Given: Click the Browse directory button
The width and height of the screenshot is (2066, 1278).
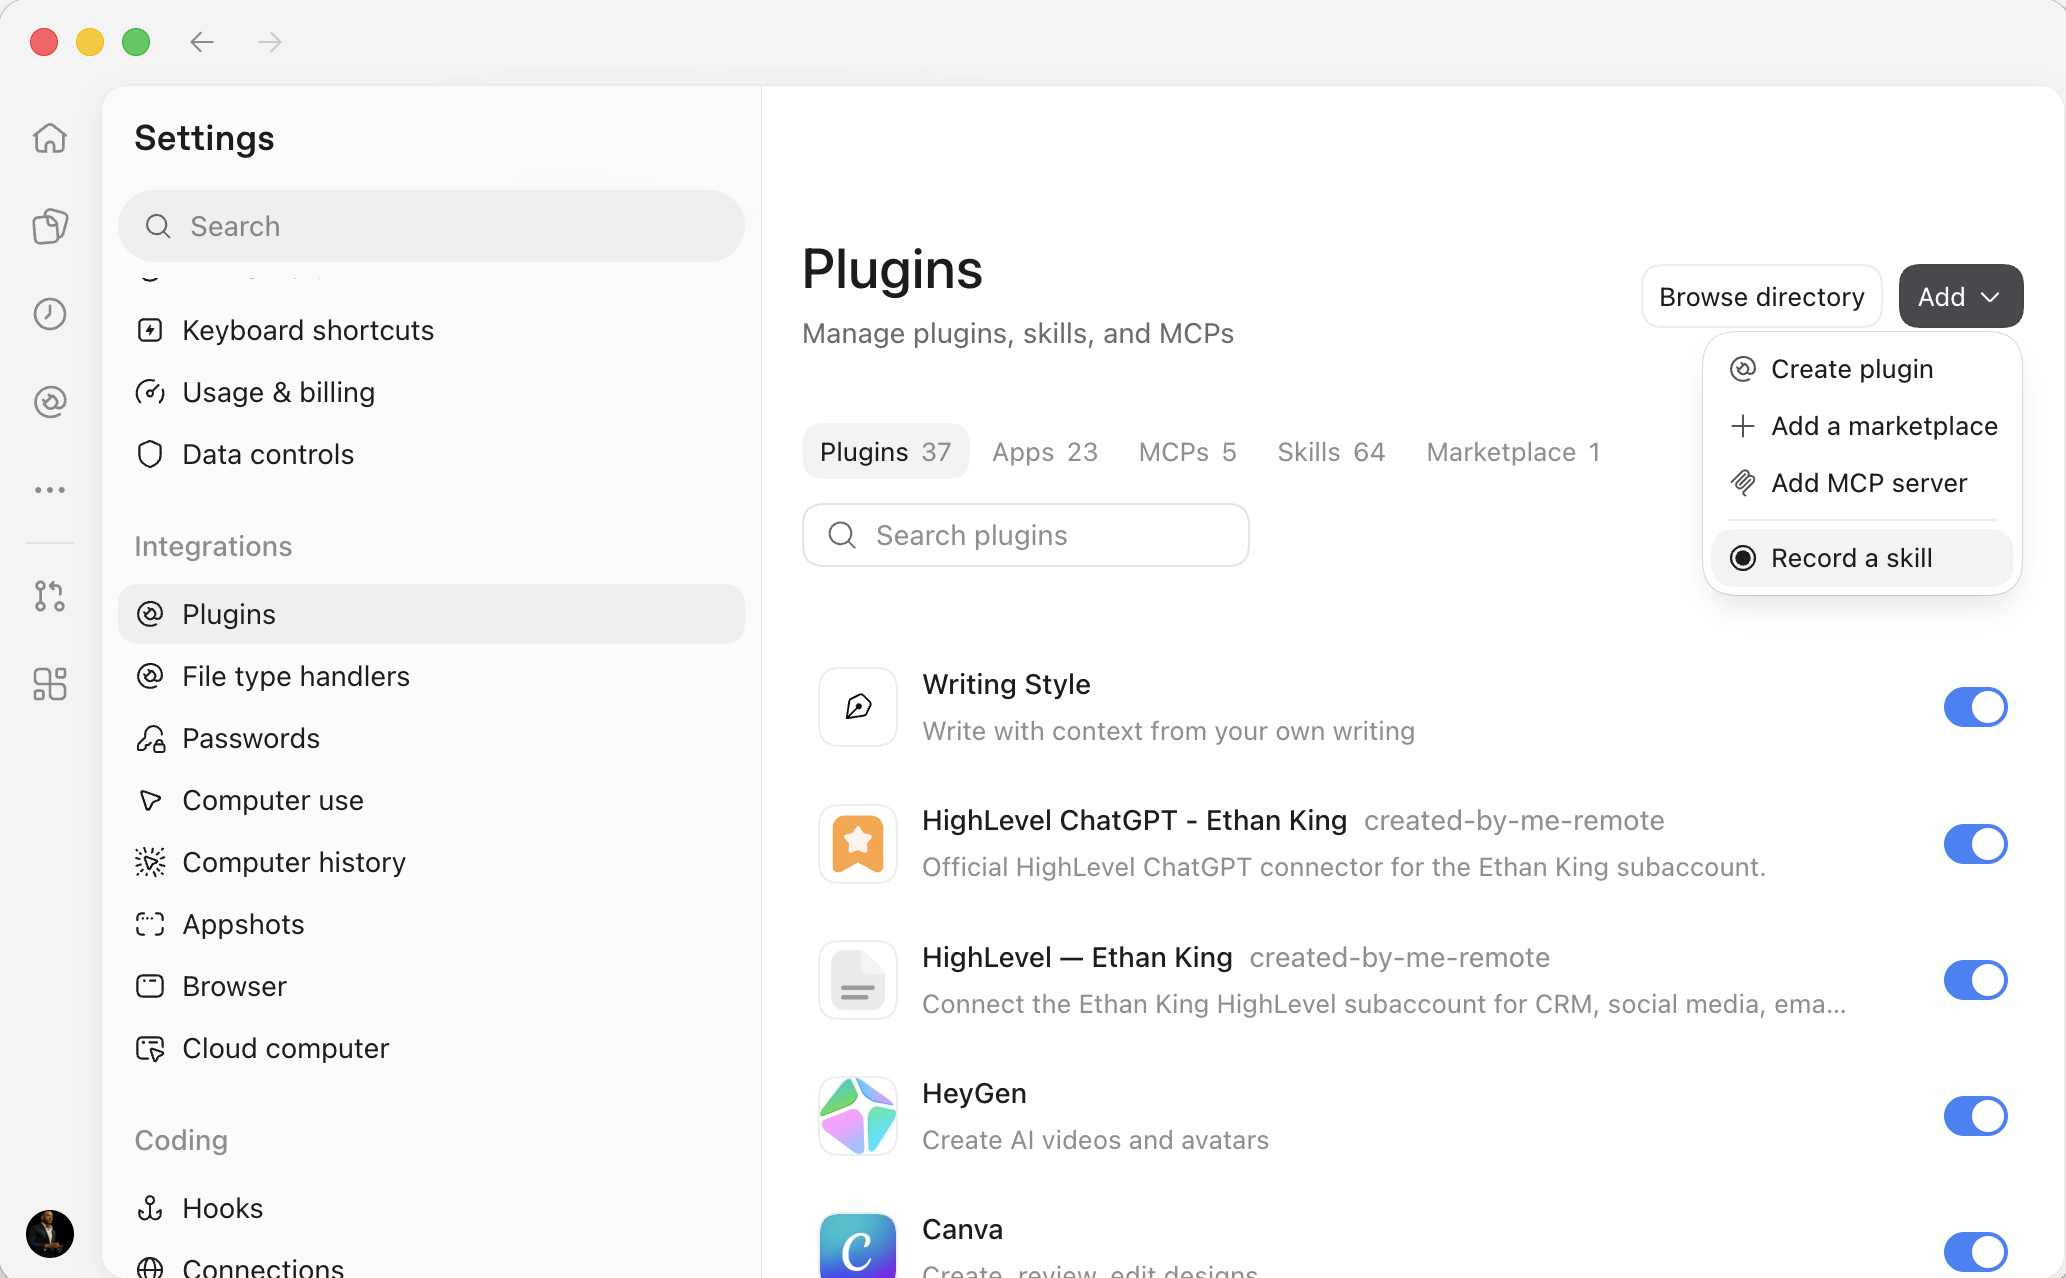Looking at the screenshot, I should (1762, 296).
